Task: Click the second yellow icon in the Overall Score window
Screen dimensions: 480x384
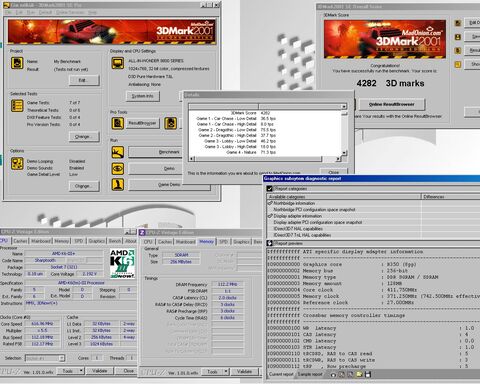Action: (458, 37)
